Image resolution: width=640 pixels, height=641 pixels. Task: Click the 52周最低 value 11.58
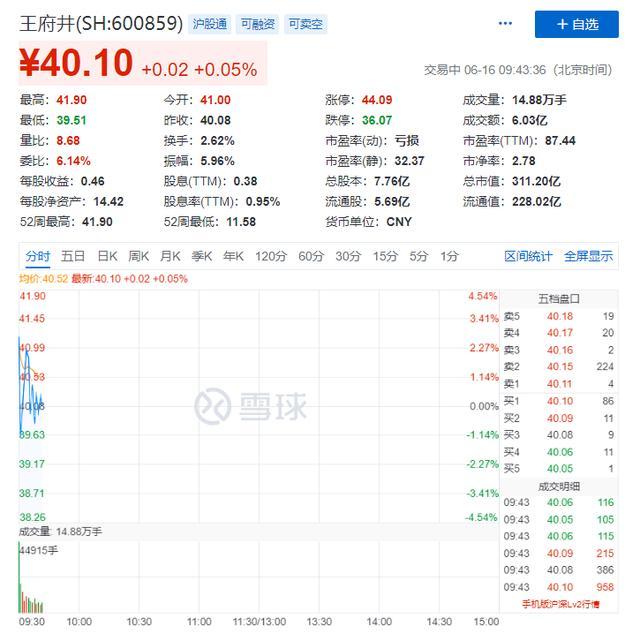(x=241, y=222)
